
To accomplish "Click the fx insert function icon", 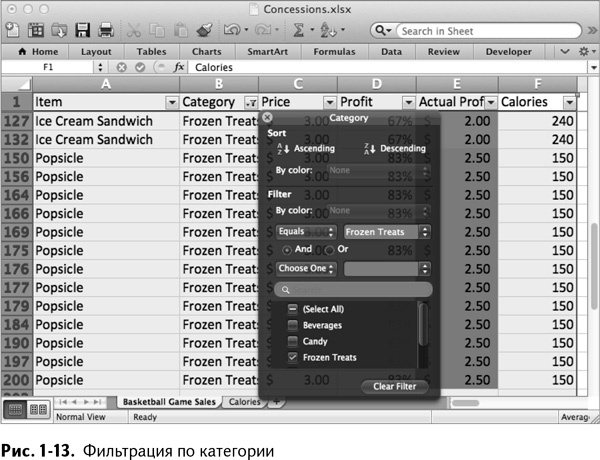I will click(x=179, y=67).
